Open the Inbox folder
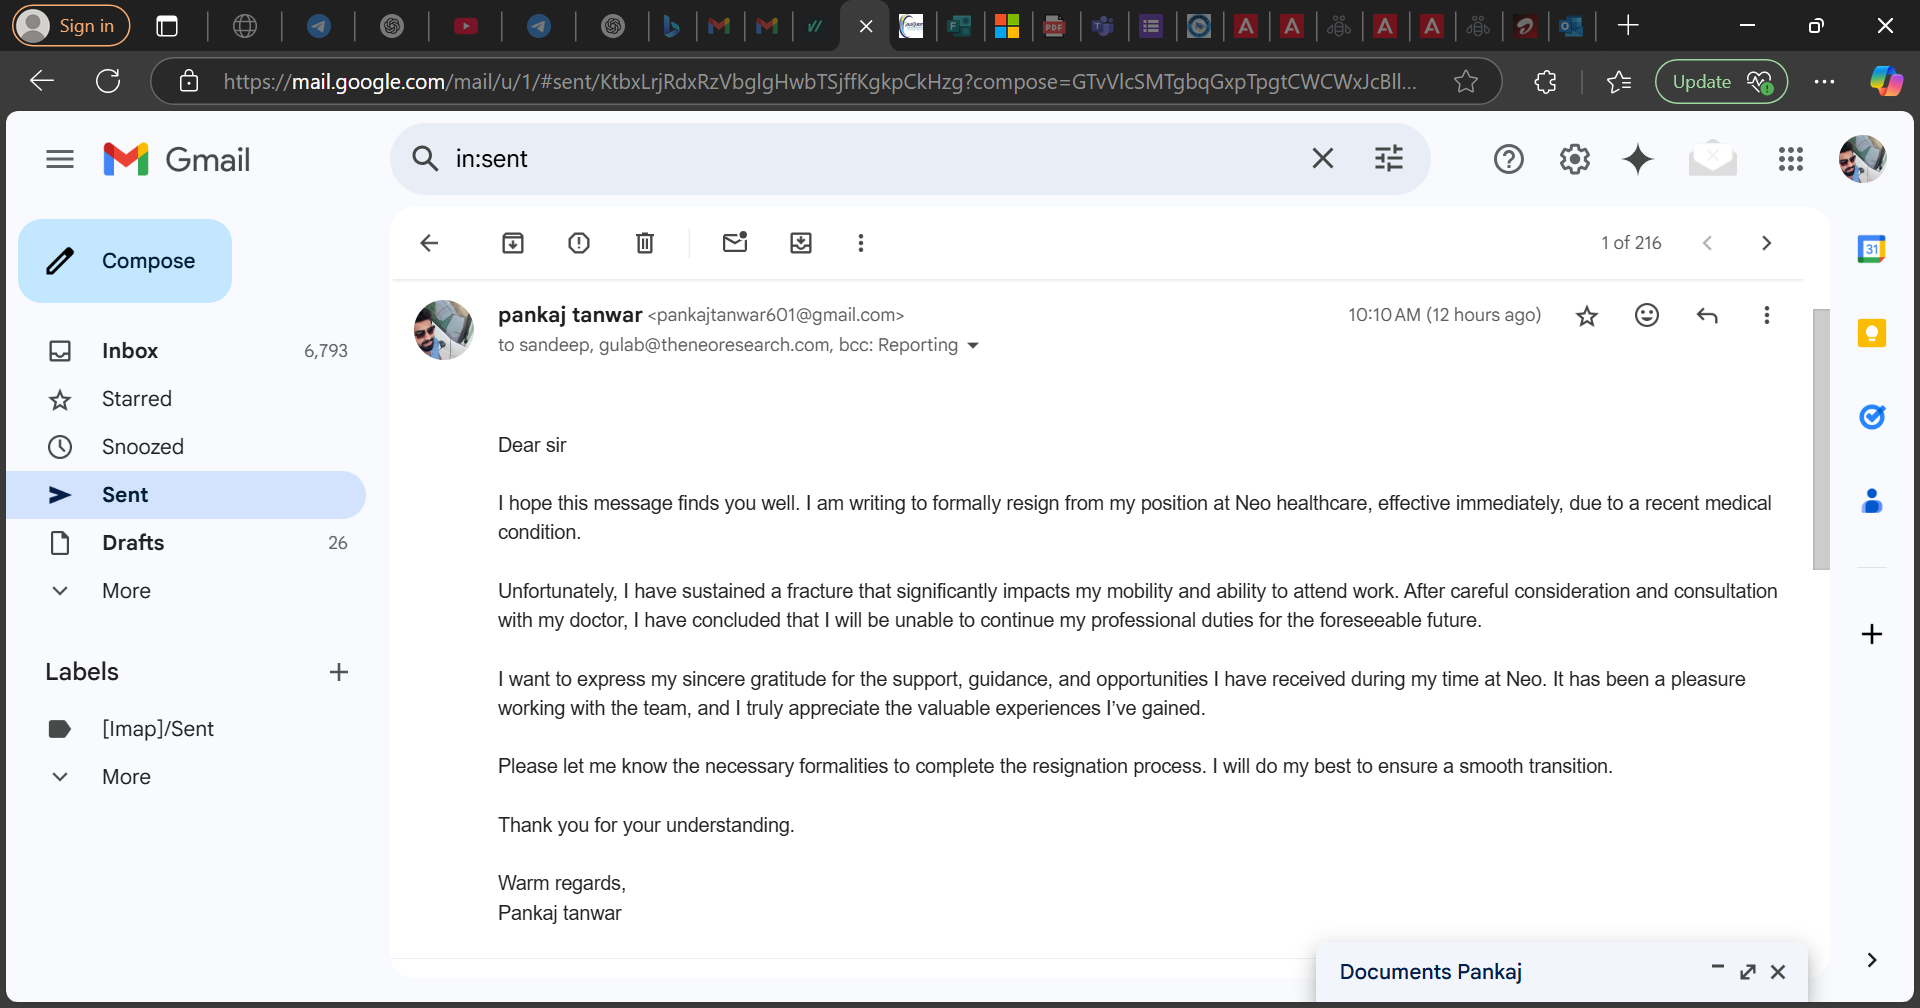 click(x=130, y=351)
